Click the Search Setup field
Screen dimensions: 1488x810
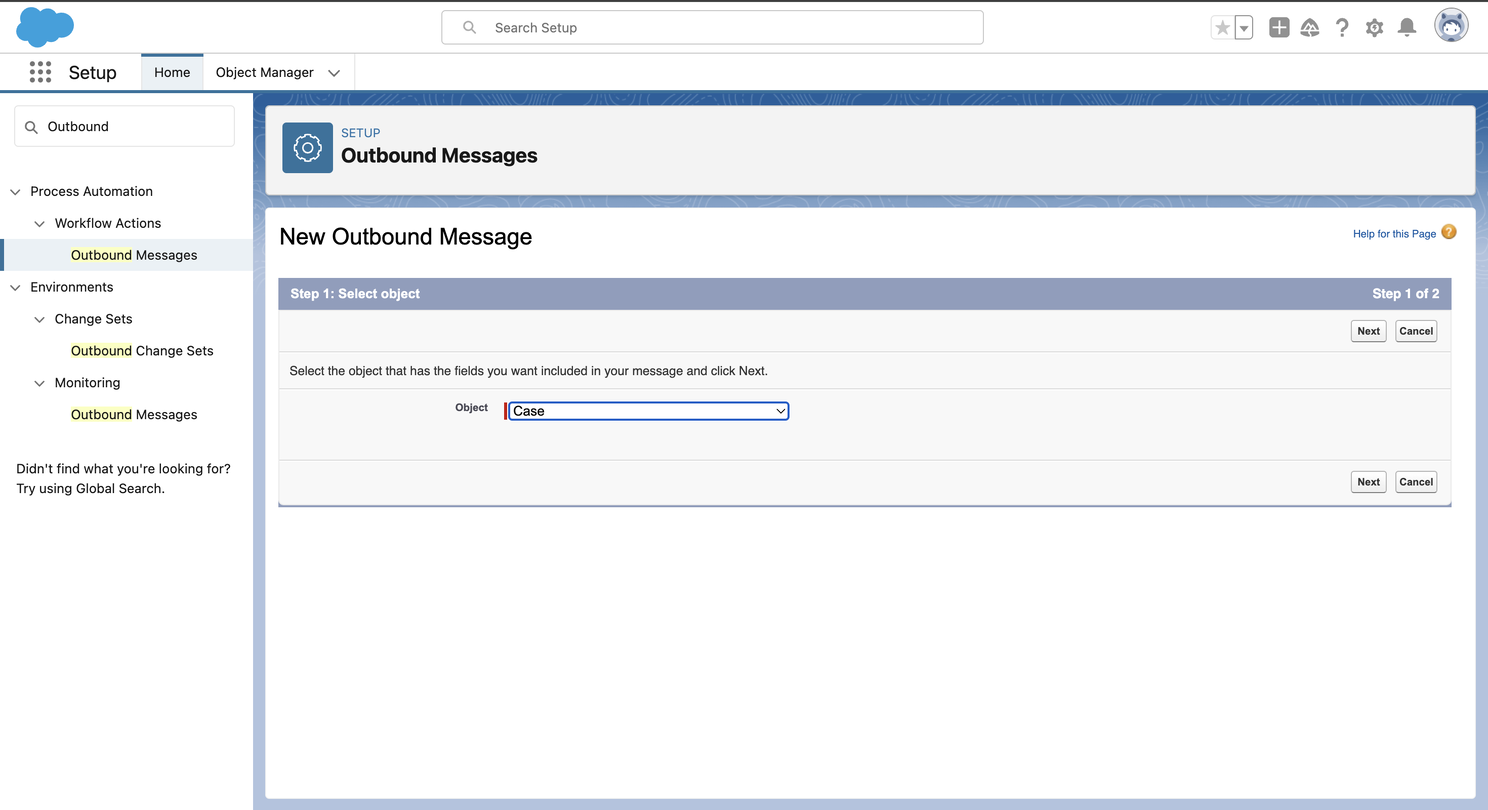tap(712, 28)
